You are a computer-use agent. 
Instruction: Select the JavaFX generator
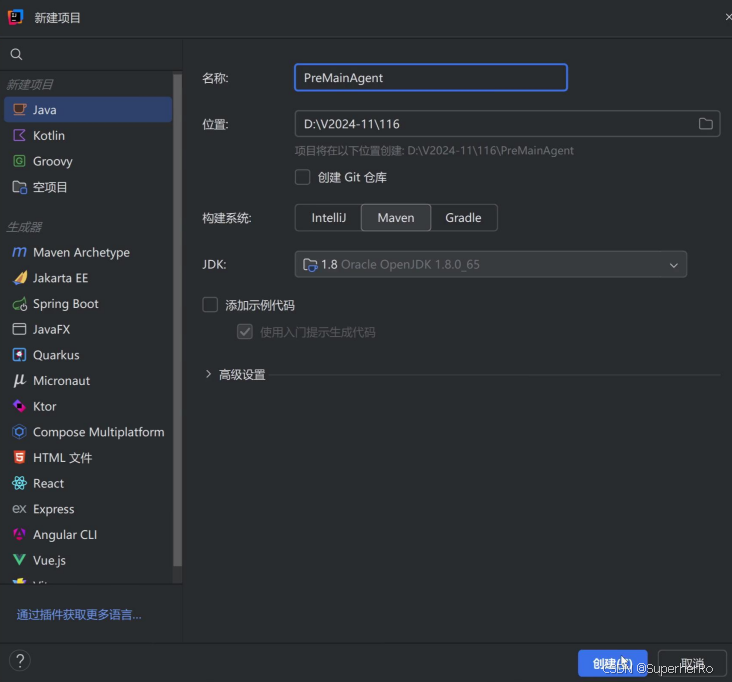[x=88, y=329]
